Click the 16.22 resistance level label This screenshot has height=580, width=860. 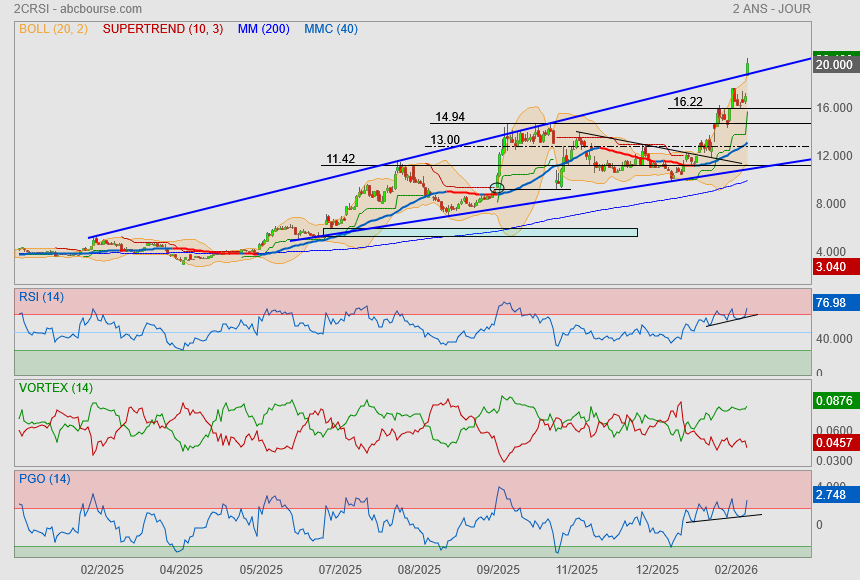pos(688,102)
